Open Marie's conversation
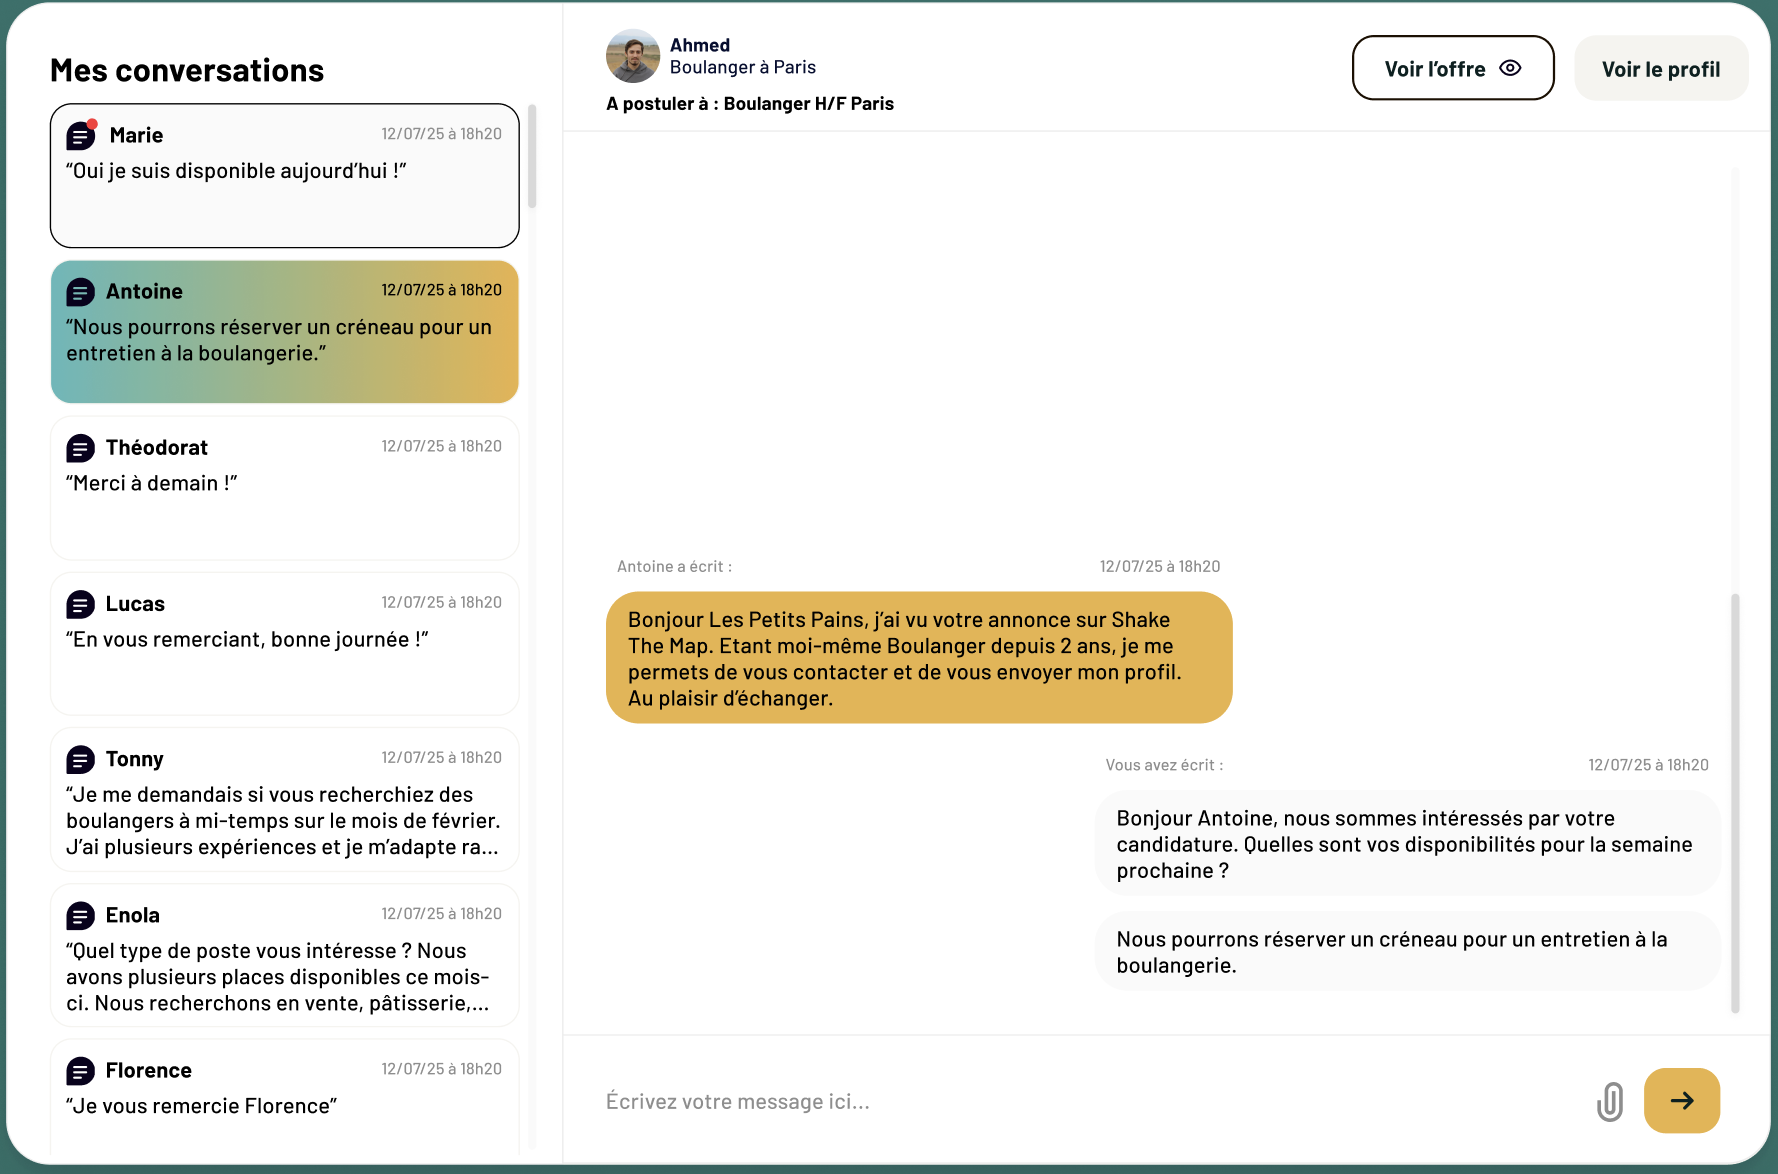The image size is (1778, 1174). point(284,175)
